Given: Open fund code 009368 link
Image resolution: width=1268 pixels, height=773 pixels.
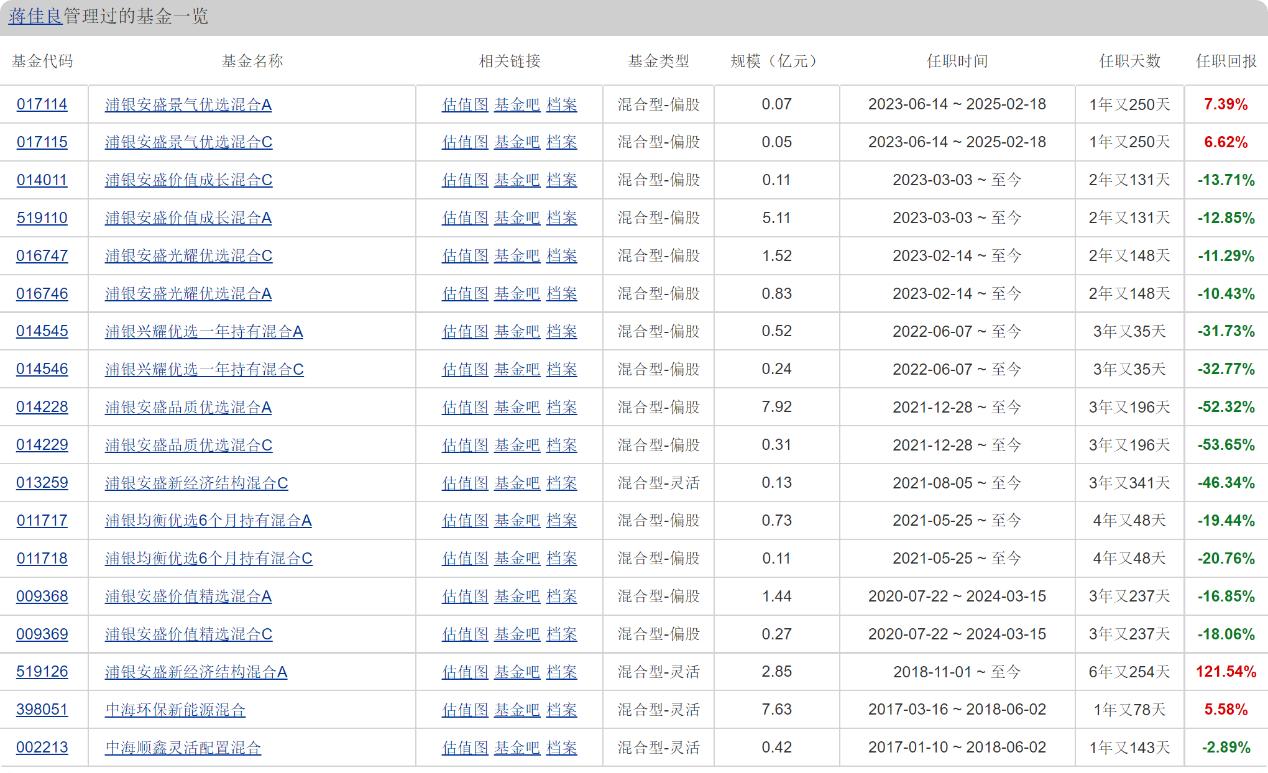Looking at the screenshot, I should point(42,596).
